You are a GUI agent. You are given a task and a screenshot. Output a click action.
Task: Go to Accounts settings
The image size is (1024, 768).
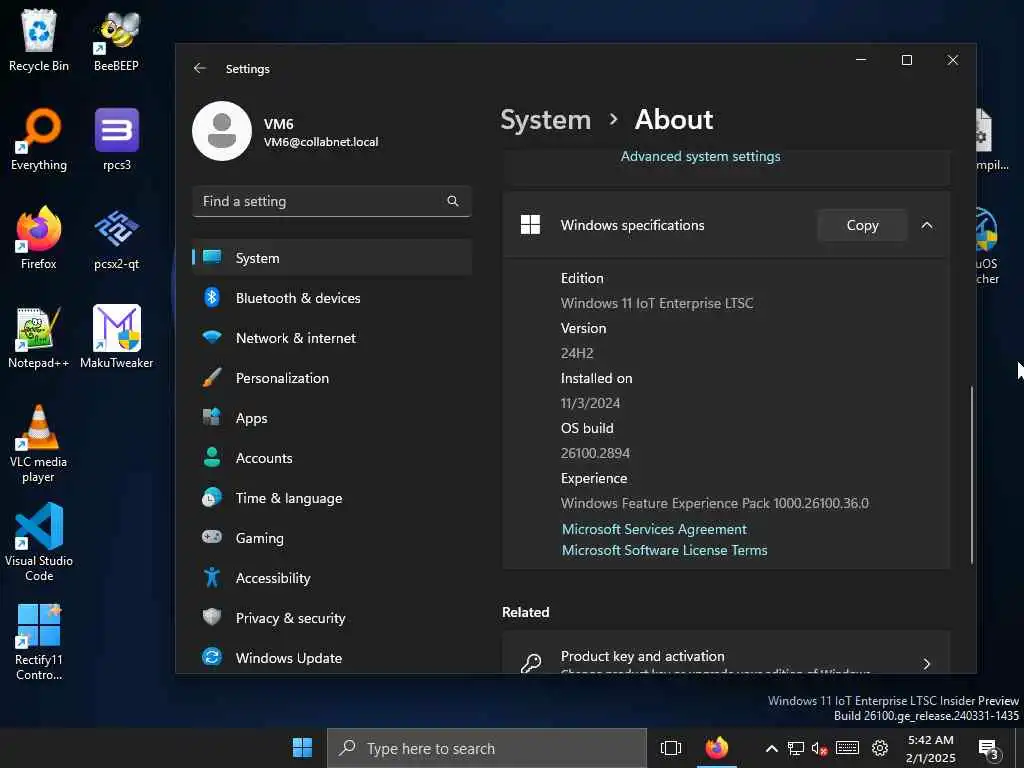[x=332, y=458]
